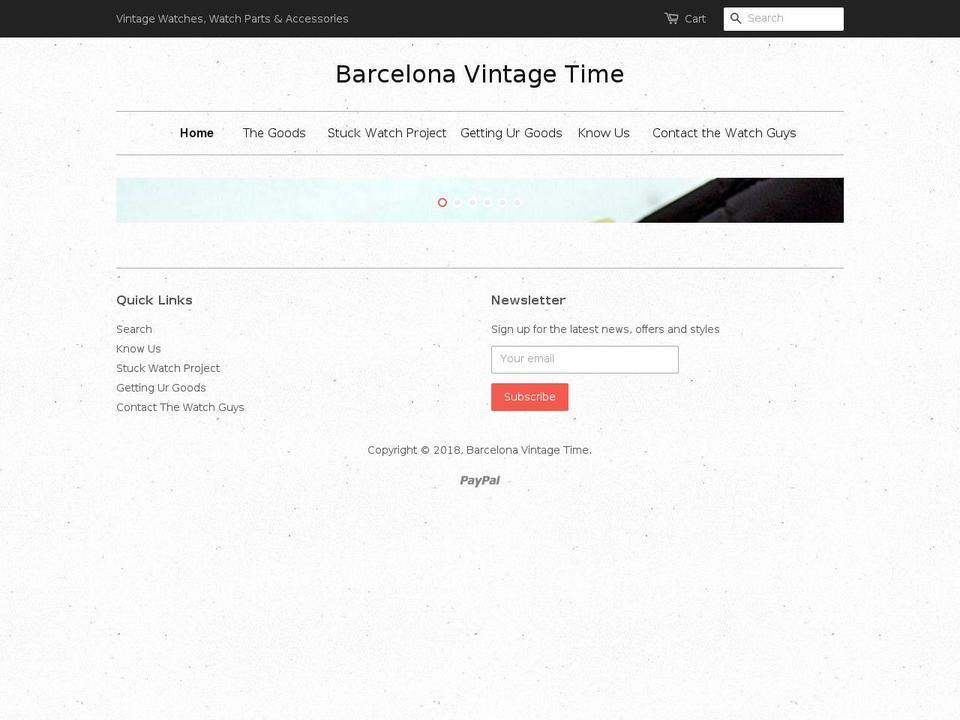Screen dimensions: 960x720
Task: Click the Quick Links heading
Action: (154, 300)
